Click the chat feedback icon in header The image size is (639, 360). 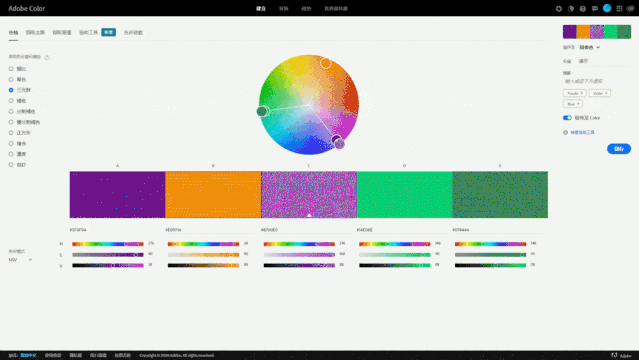click(x=595, y=9)
